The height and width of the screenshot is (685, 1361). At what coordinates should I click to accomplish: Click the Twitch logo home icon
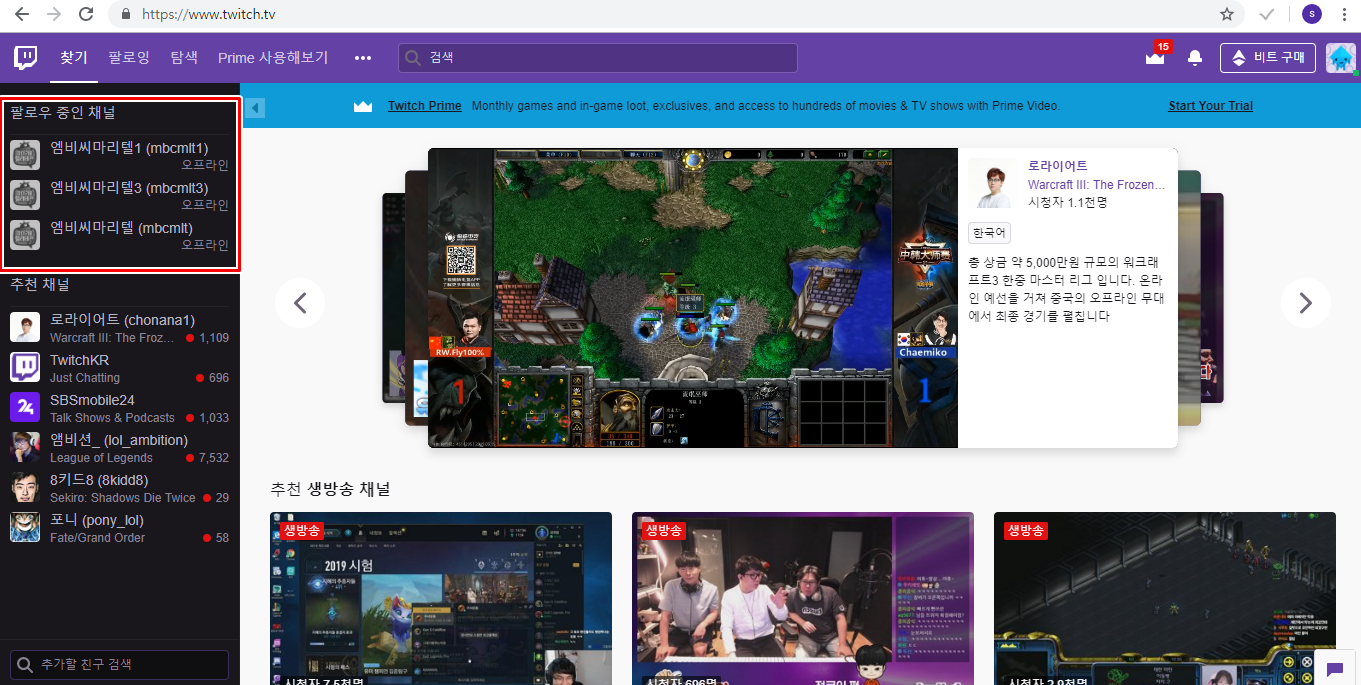pos(25,58)
